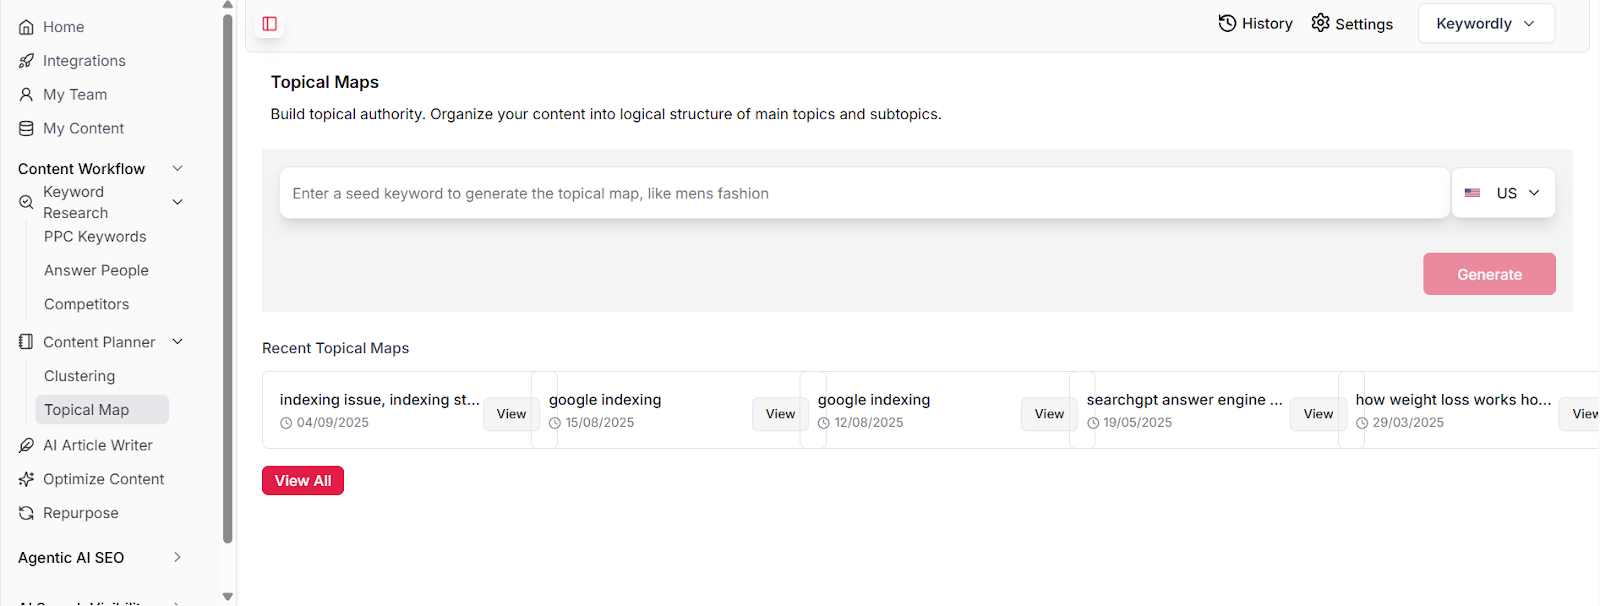Screen dimensions: 1600x606
Task: Click the Home house icon
Action: coord(26,27)
